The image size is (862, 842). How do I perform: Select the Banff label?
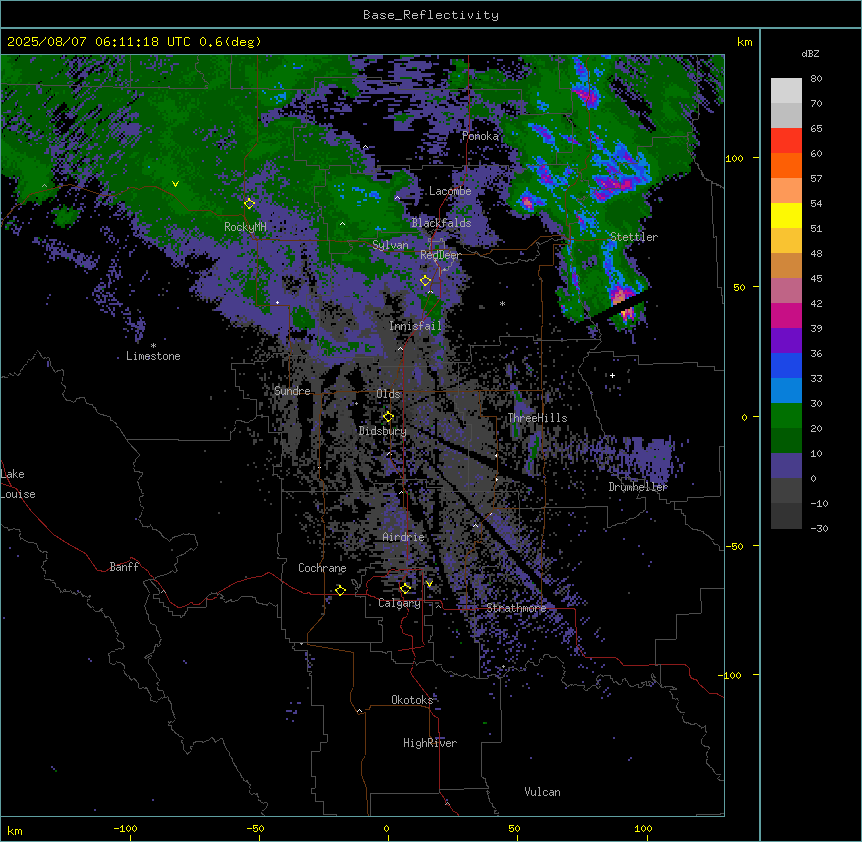(124, 567)
